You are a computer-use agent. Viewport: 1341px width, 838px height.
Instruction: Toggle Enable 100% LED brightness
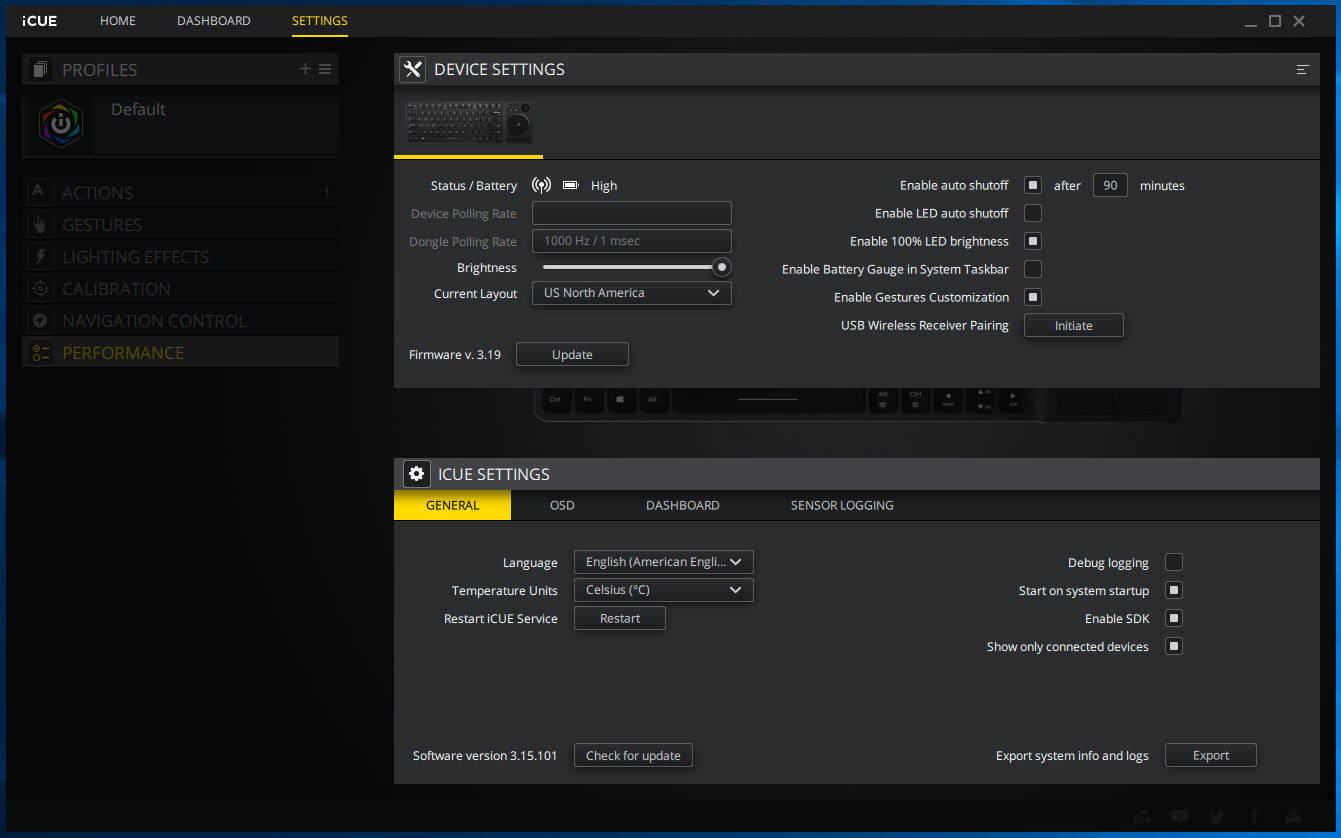point(1033,241)
